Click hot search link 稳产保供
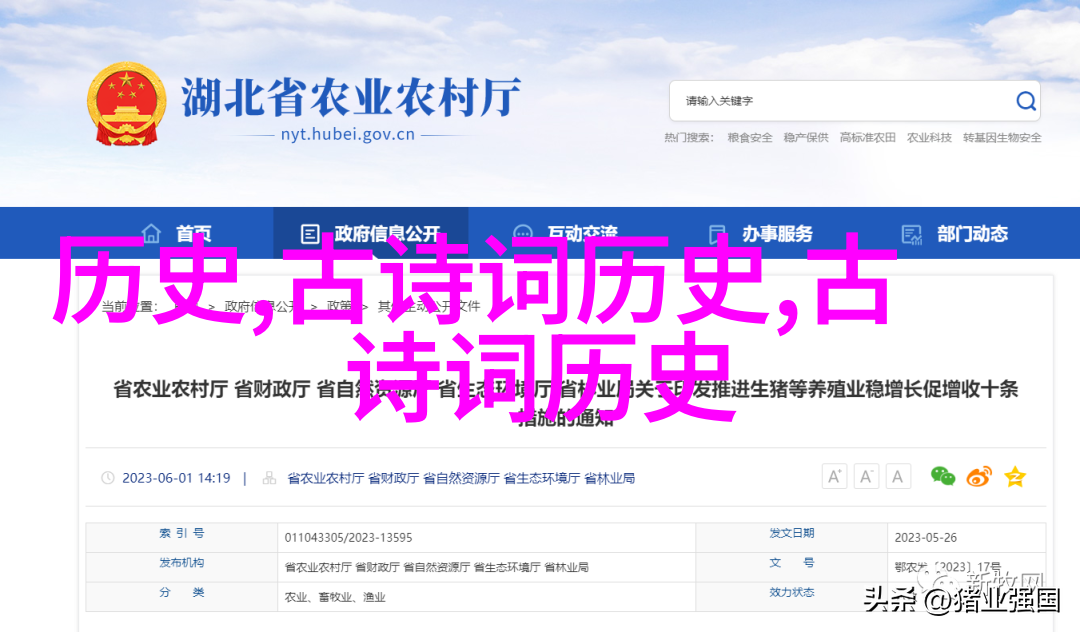This screenshot has height=632, width=1080. pyautogui.click(x=806, y=138)
